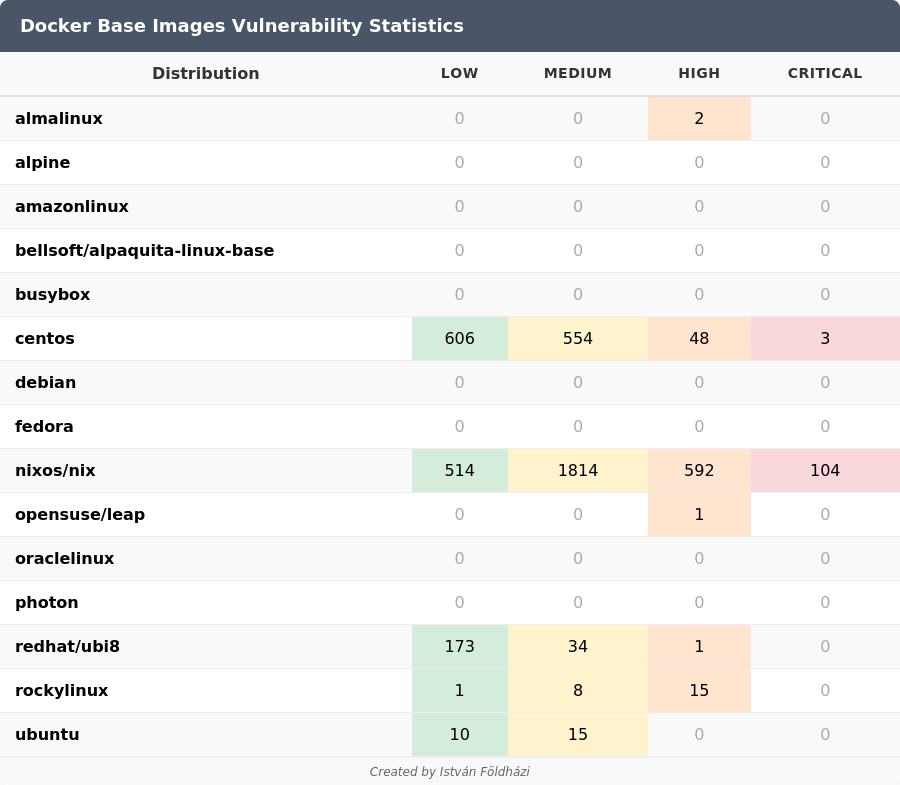900x785 pixels.
Task: Click the bellsoft/alpaquita-linux-base row name
Action: pos(145,251)
